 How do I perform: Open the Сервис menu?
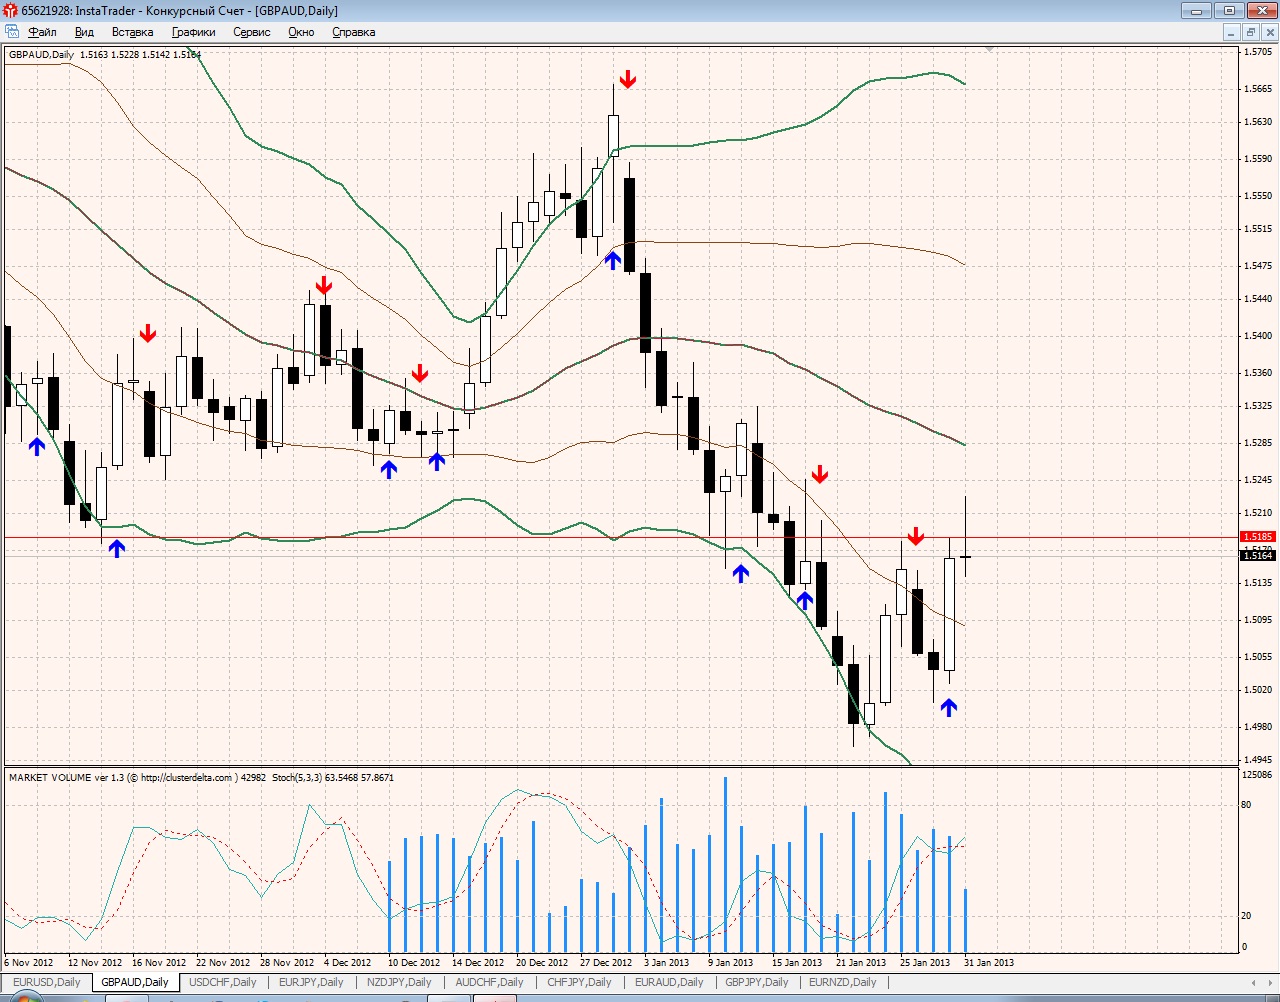click(x=252, y=32)
